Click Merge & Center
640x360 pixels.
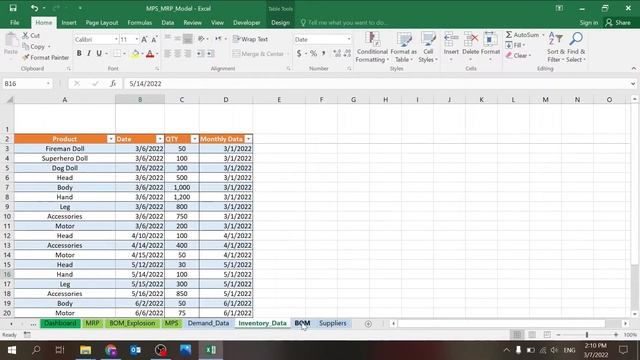[x=258, y=53]
